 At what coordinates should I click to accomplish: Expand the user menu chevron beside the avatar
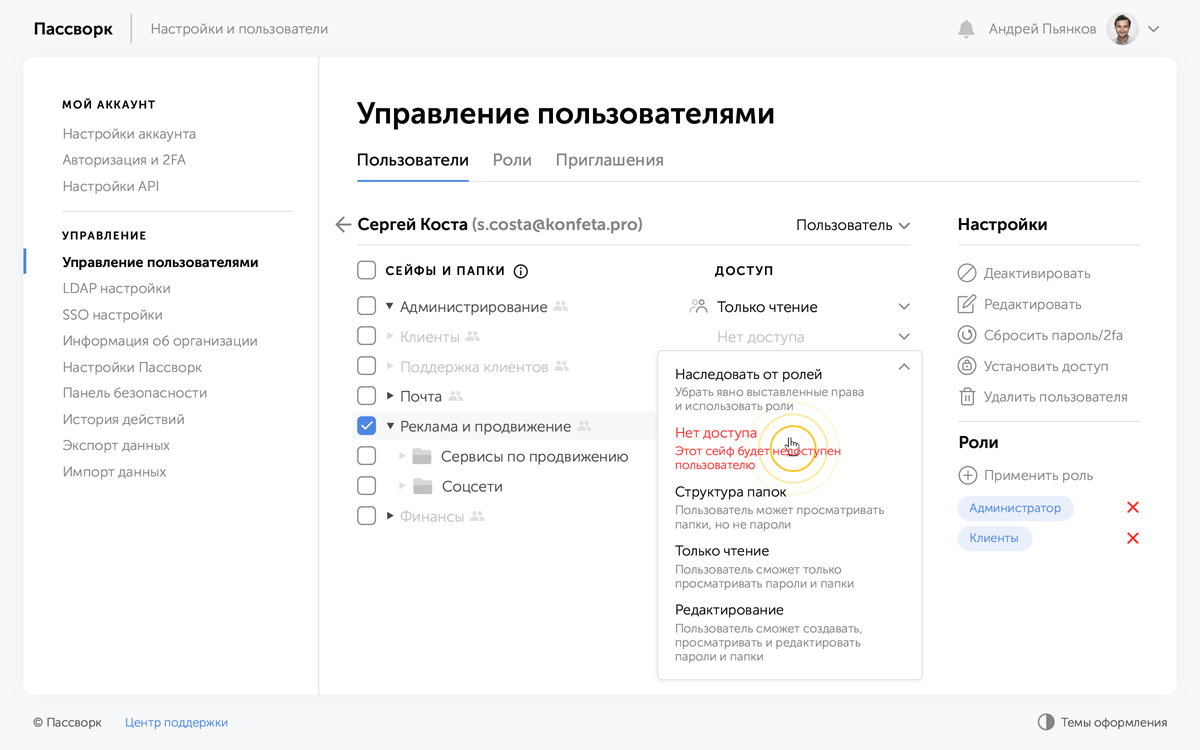pos(1154,29)
